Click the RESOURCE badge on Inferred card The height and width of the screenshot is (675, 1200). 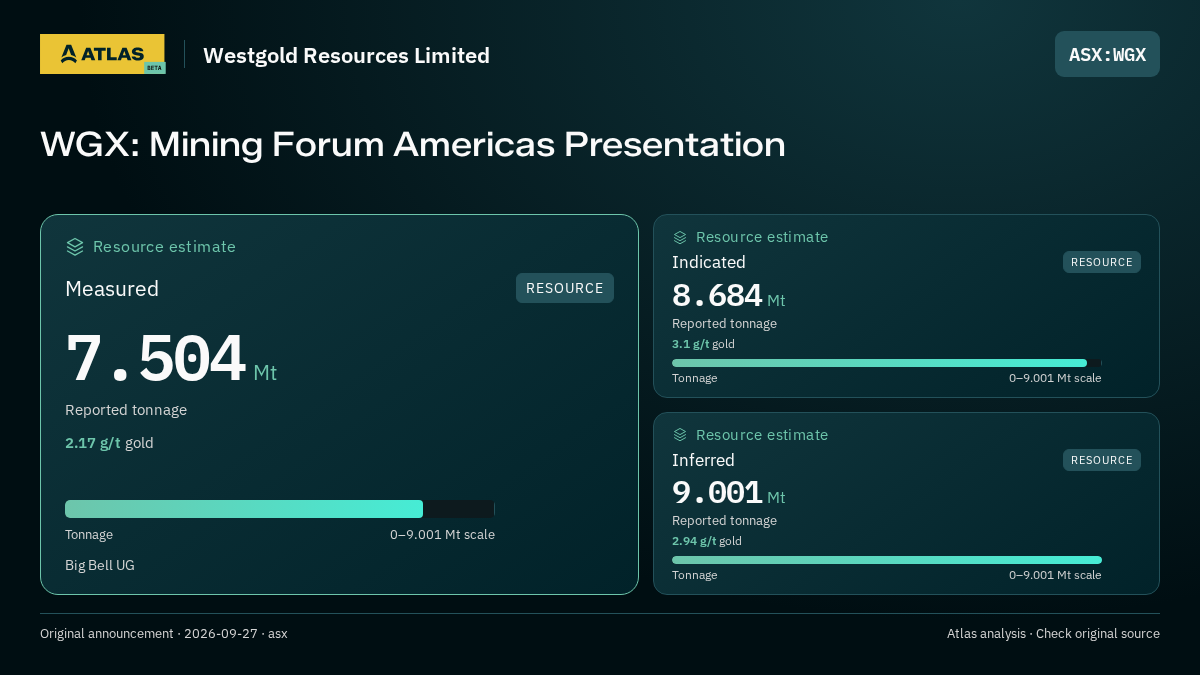[x=1102, y=460]
